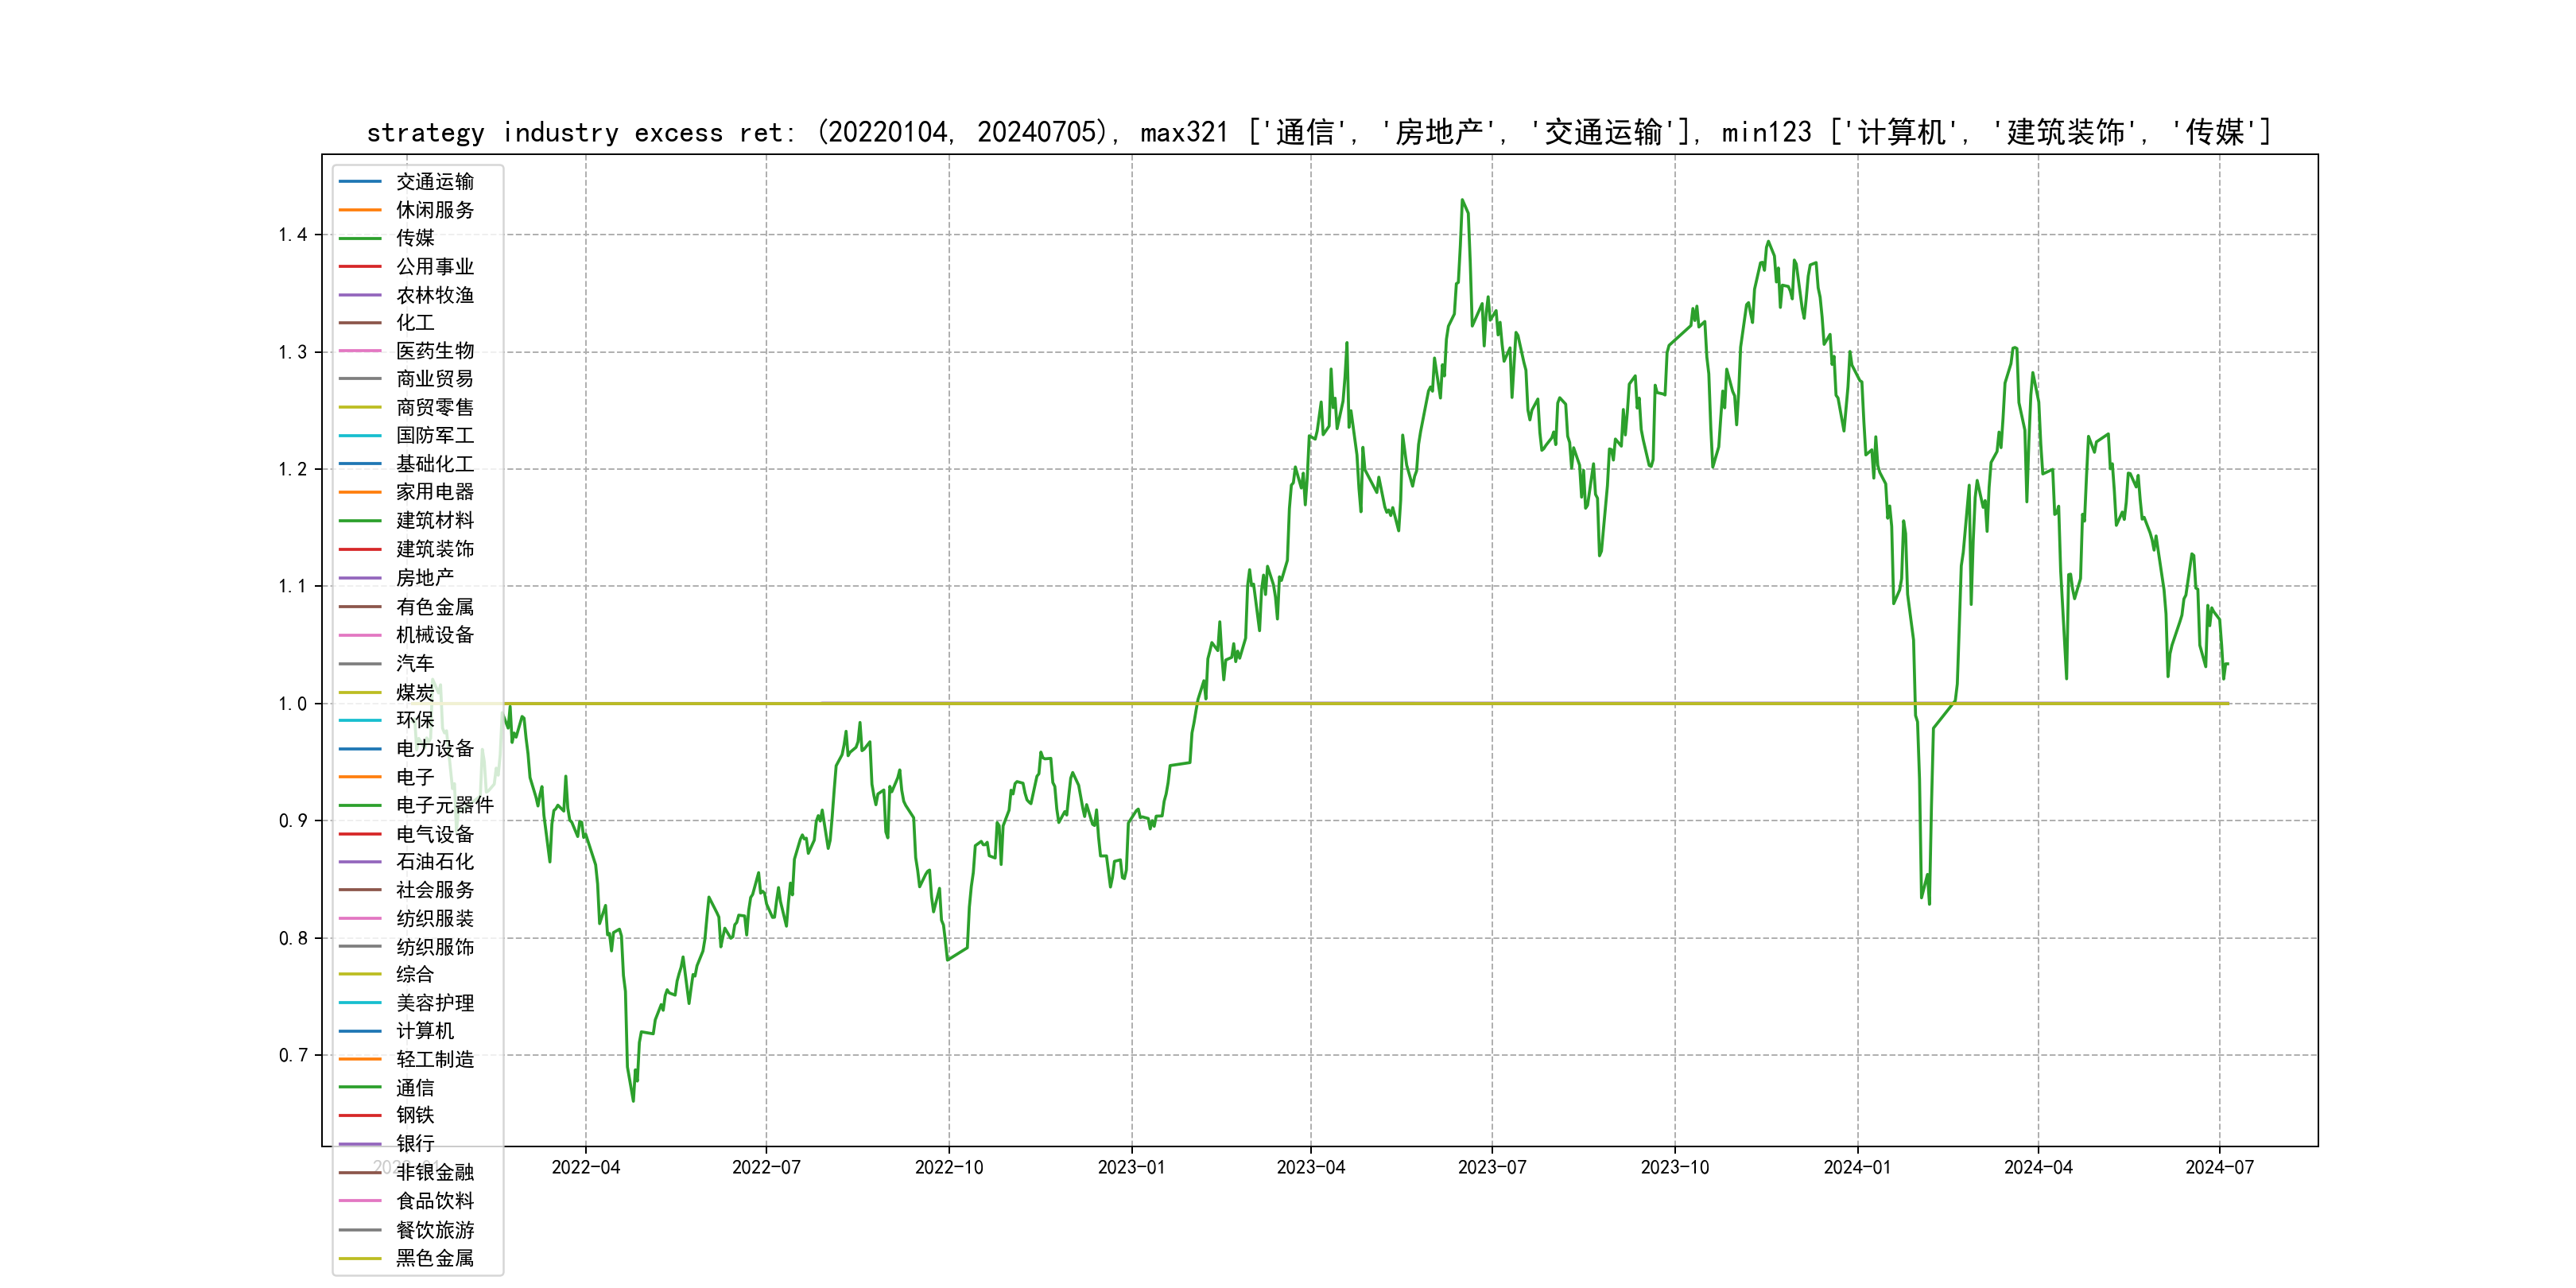Screen dimensions: 2576x1288
Task: Click the 通信 legend label
Action: (x=414, y=1088)
